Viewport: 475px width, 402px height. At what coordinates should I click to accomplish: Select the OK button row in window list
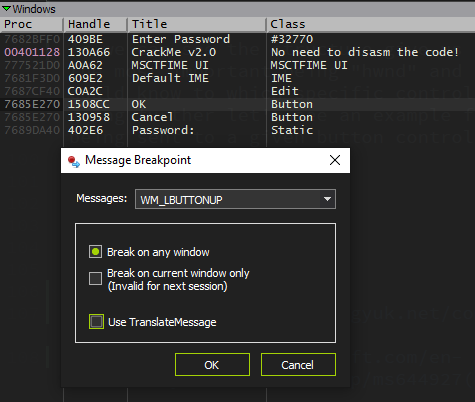point(237,104)
